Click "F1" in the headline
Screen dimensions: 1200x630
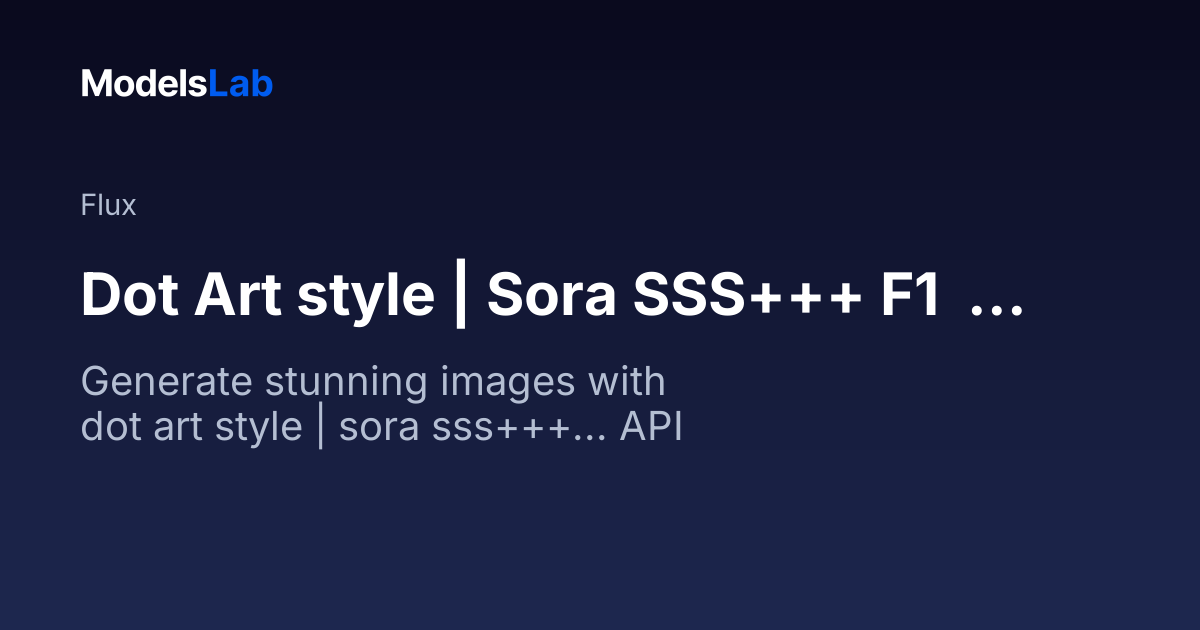point(910,296)
